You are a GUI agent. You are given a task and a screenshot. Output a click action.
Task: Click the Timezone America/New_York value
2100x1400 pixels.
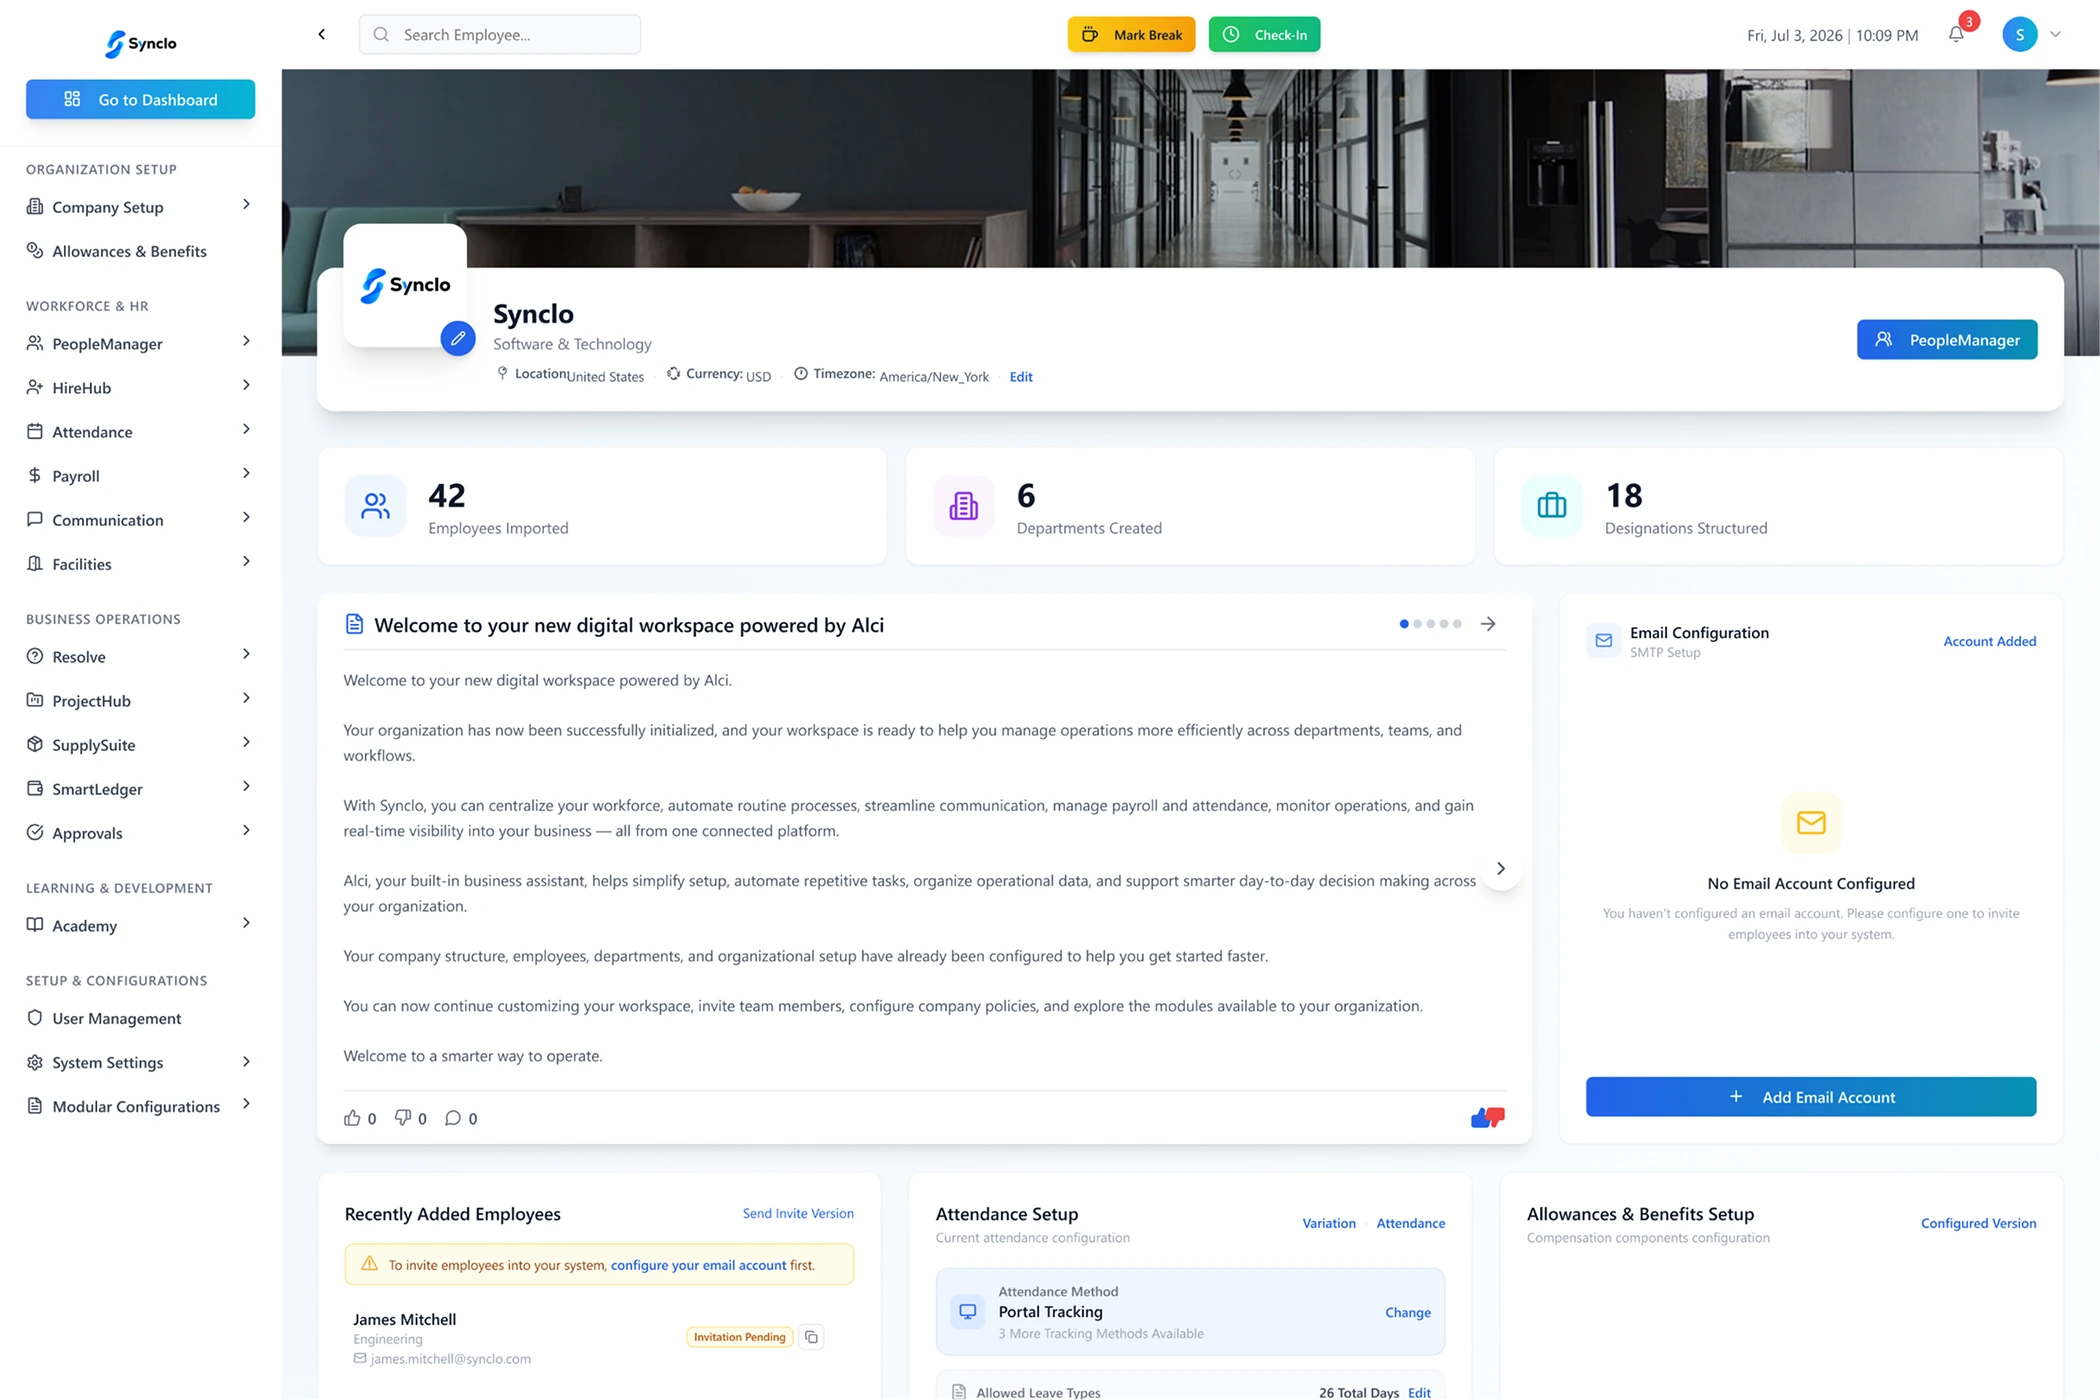933,377
